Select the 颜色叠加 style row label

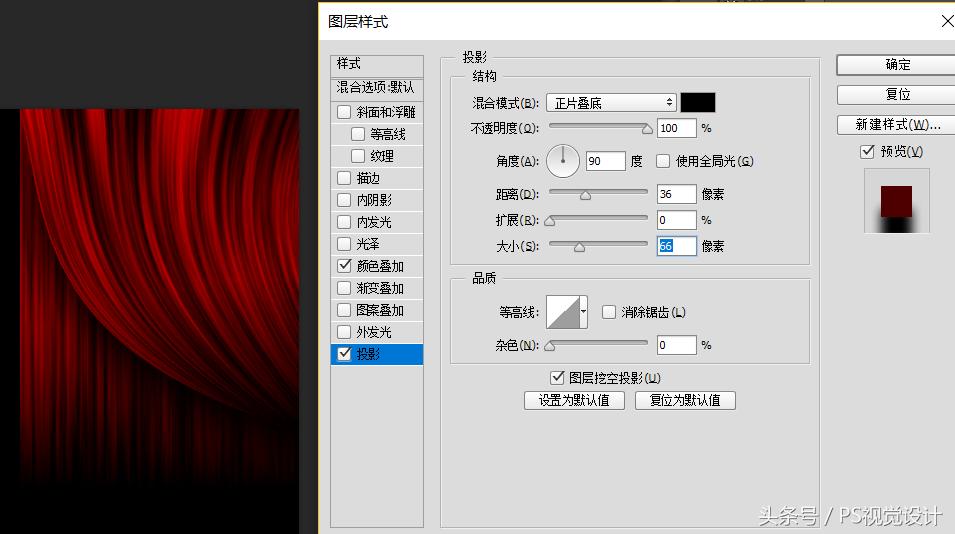pos(381,266)
